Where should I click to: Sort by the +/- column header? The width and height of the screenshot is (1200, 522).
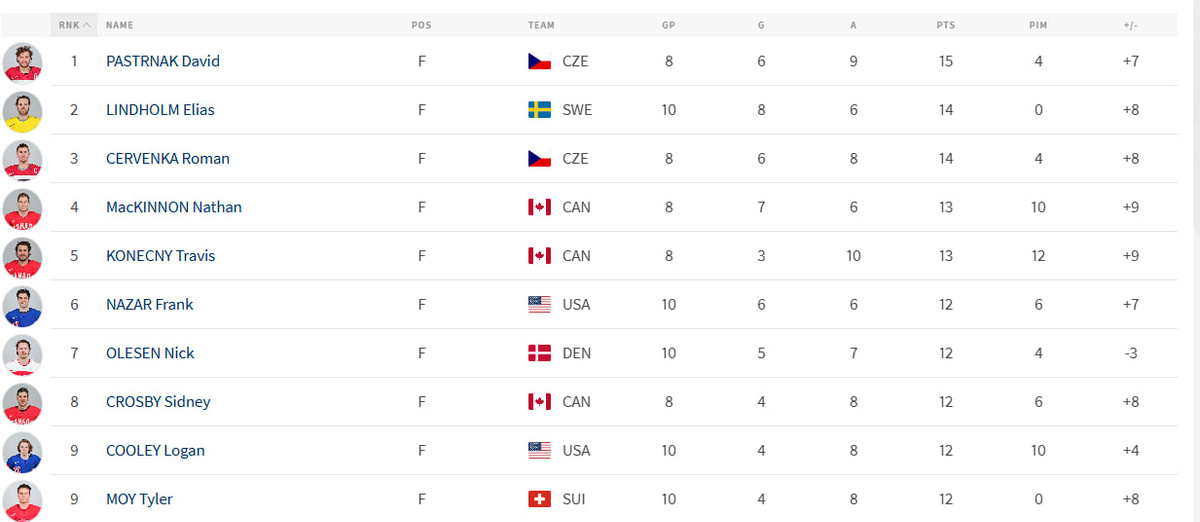[x=1130, y=25]
